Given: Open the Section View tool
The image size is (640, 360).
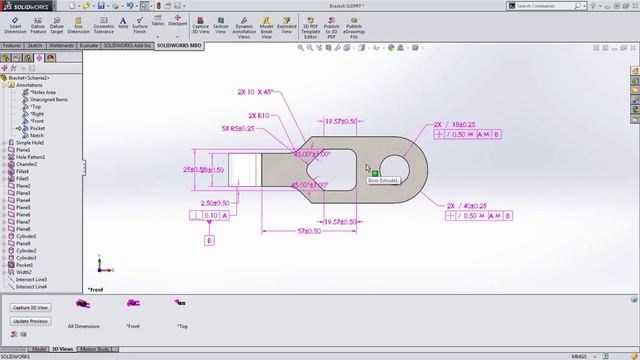Looking at the screenshot, I should 220,25.
